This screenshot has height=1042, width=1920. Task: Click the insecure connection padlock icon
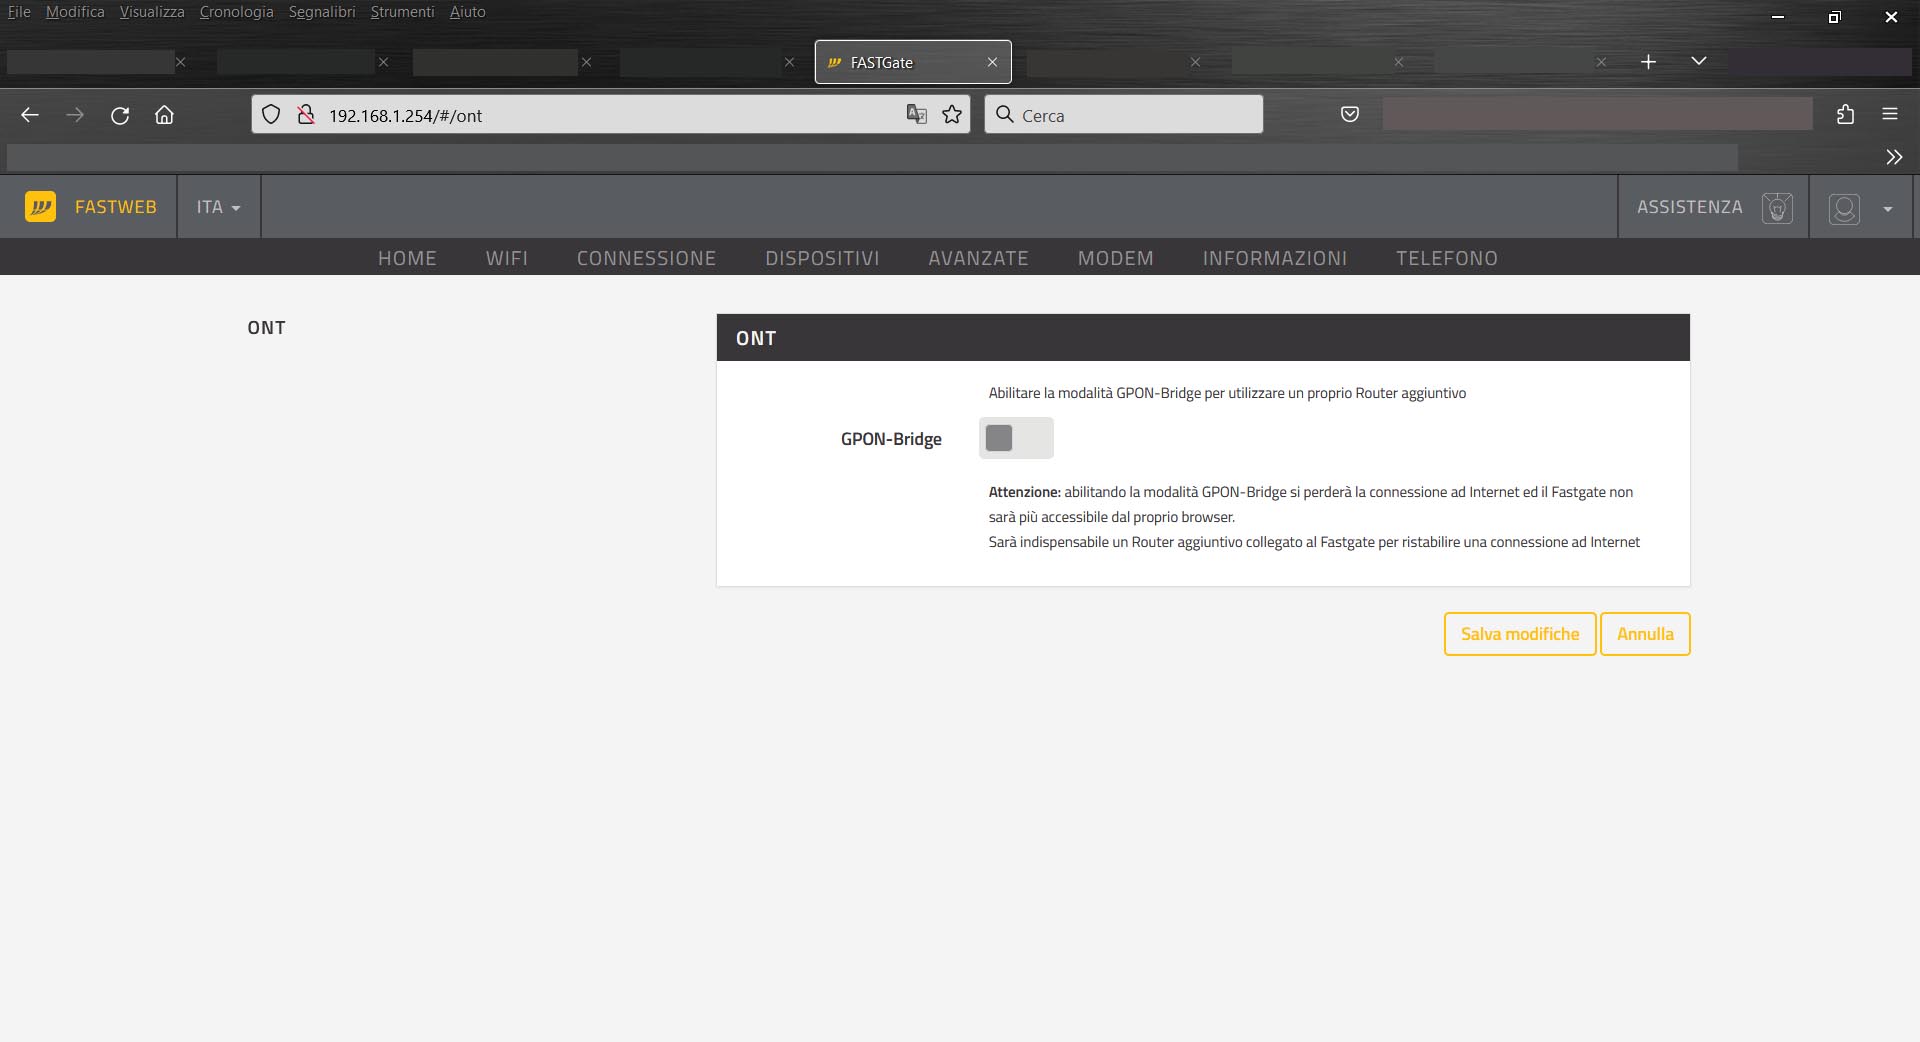306,115
